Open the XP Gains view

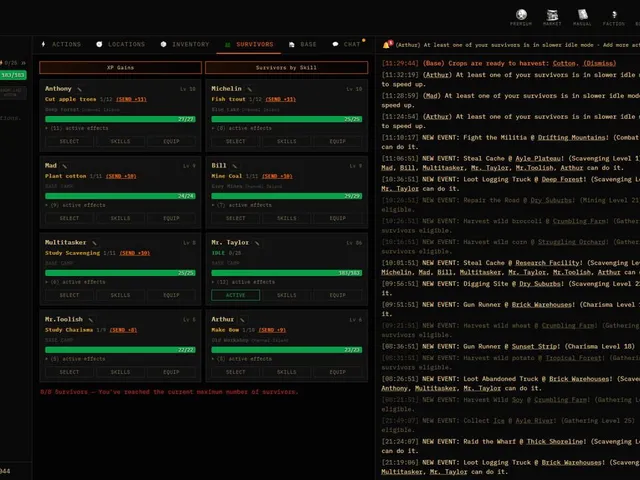[120, 67]
